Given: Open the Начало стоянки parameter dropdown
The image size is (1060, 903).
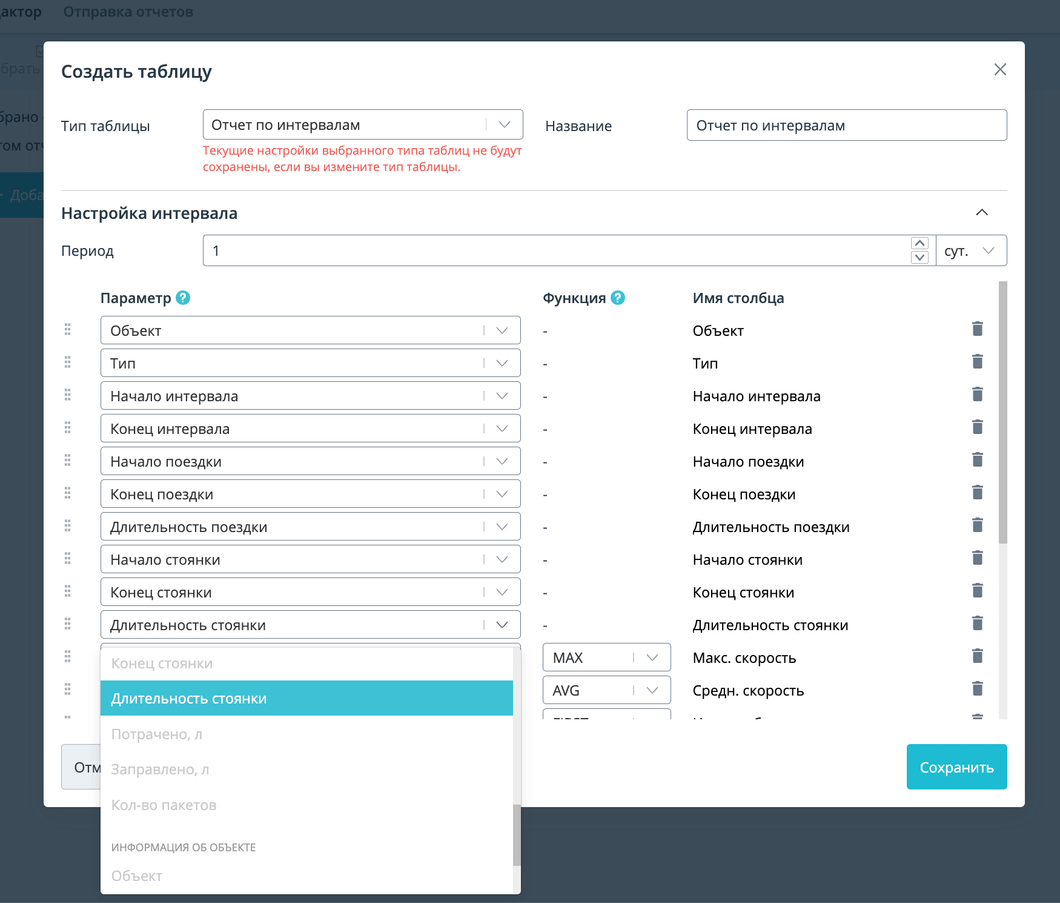Looking at the screenshot, I should pyautogui.click(x=310, y=560).
